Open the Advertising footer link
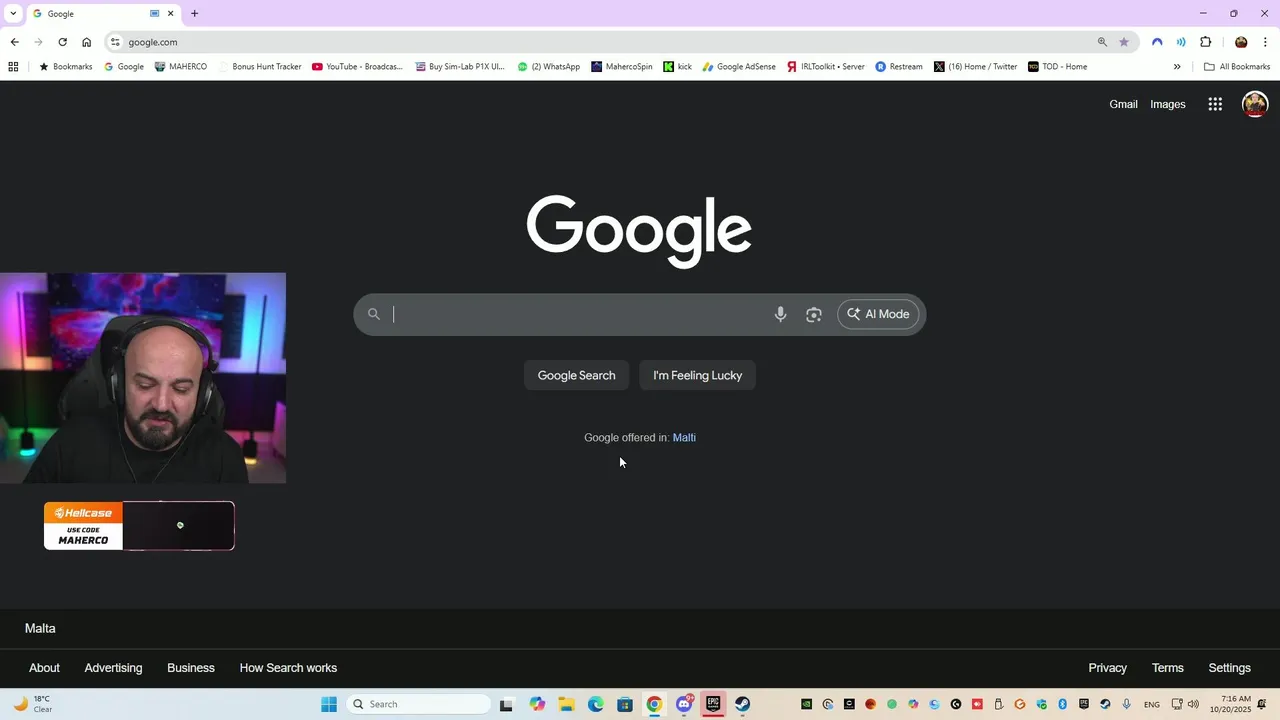This screenshot has height=720, width=1280. point(113,668)
